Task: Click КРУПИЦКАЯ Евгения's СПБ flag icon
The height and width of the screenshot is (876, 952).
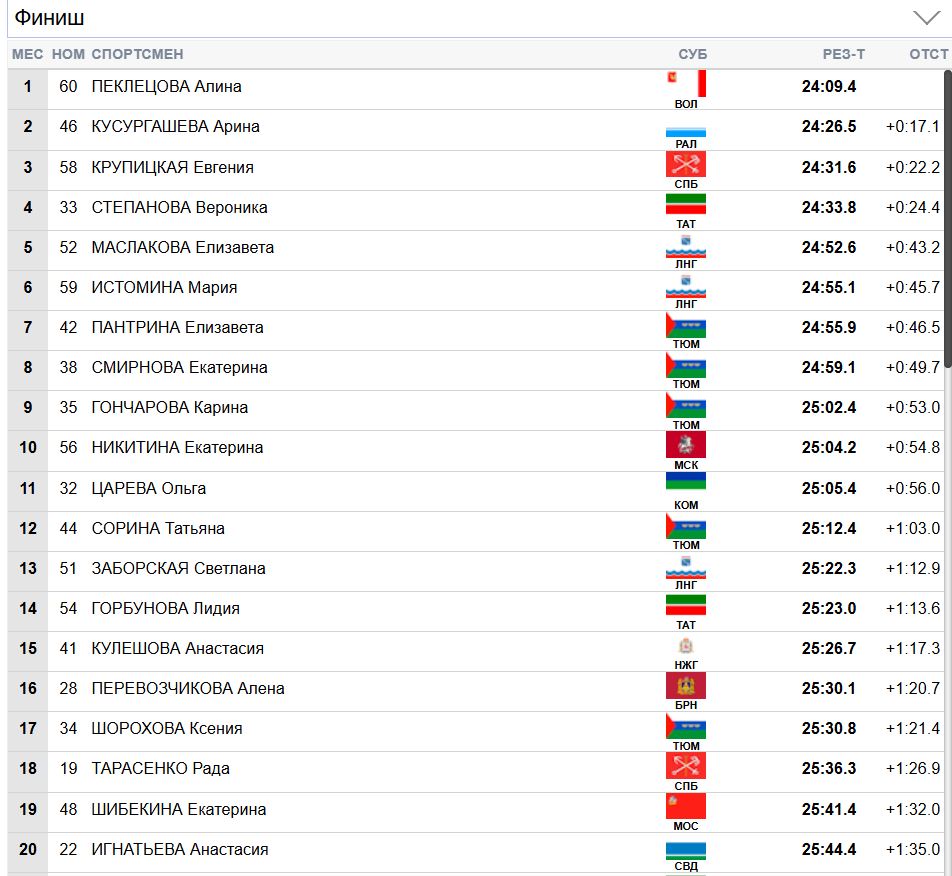Action: pos(686,164)
